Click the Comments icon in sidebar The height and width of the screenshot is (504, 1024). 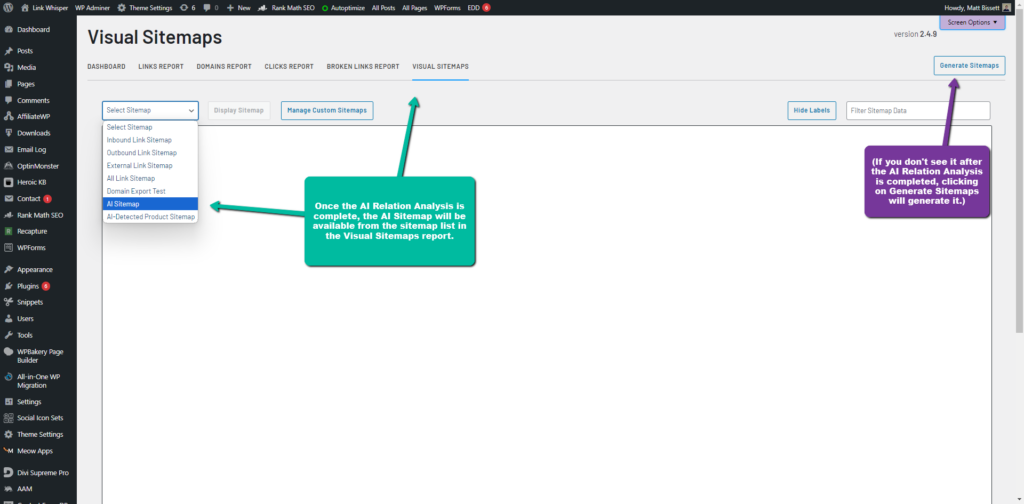tap(8, 100)
